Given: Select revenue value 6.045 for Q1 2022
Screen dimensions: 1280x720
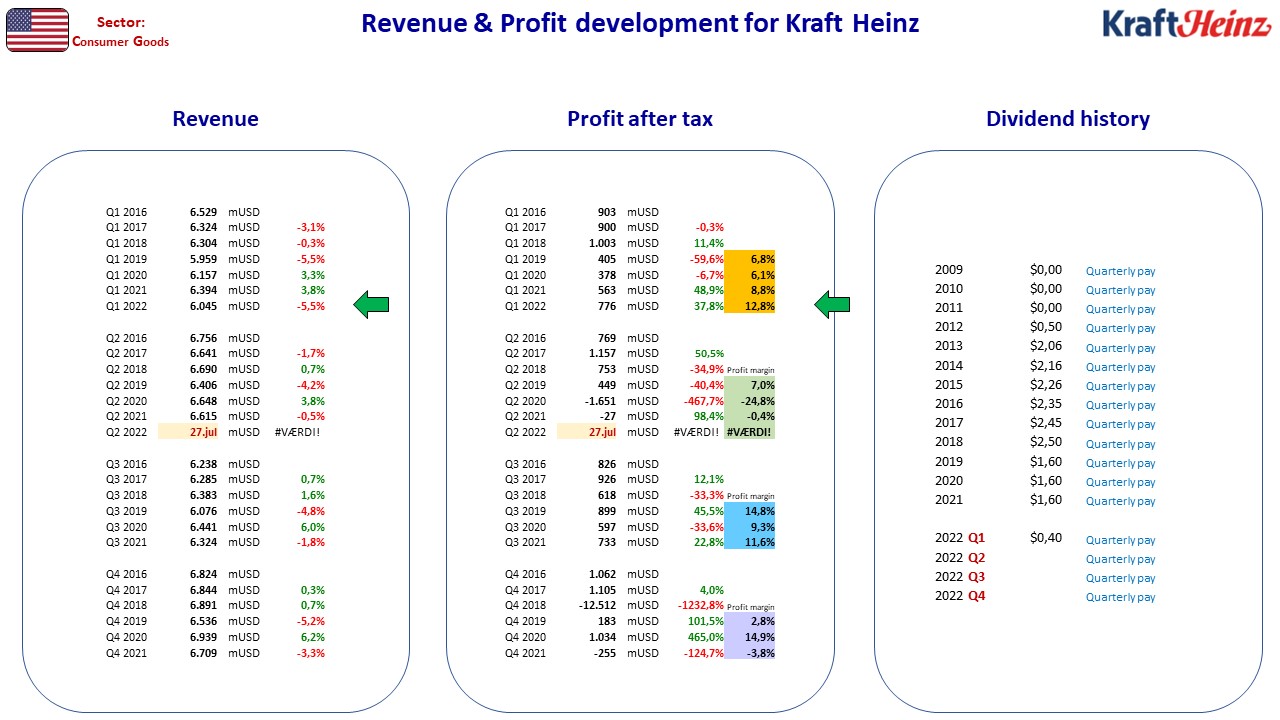Looking at the screenshot, I should (x=203, y=306).
